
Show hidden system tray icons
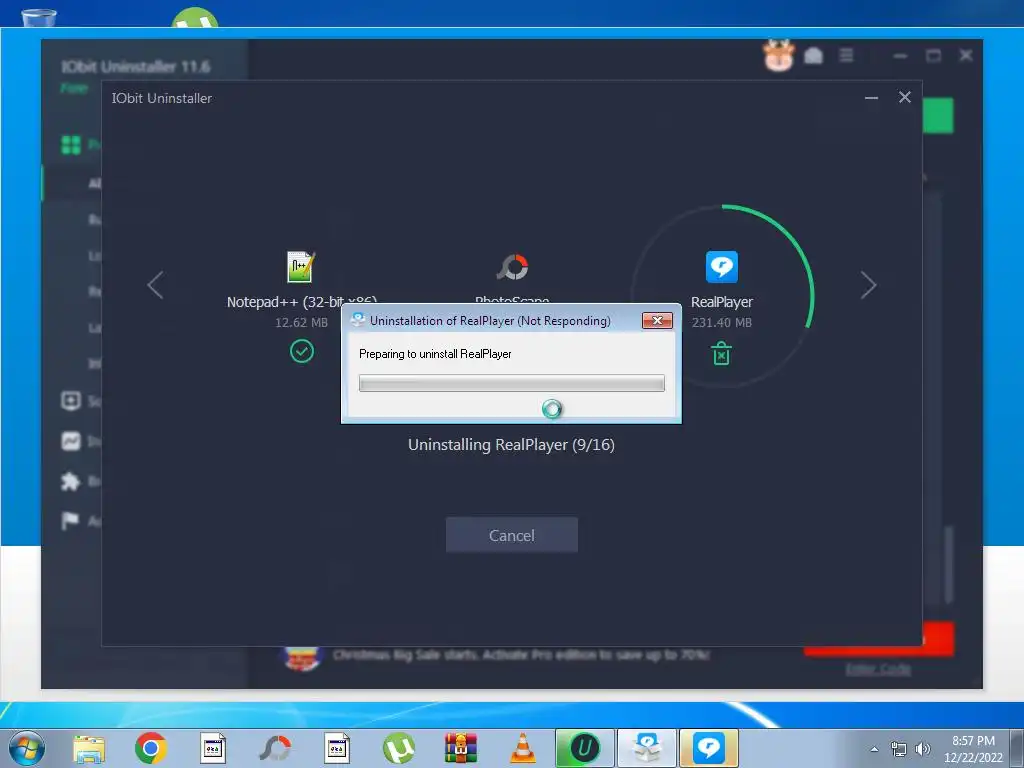click(x=874, y=749)
